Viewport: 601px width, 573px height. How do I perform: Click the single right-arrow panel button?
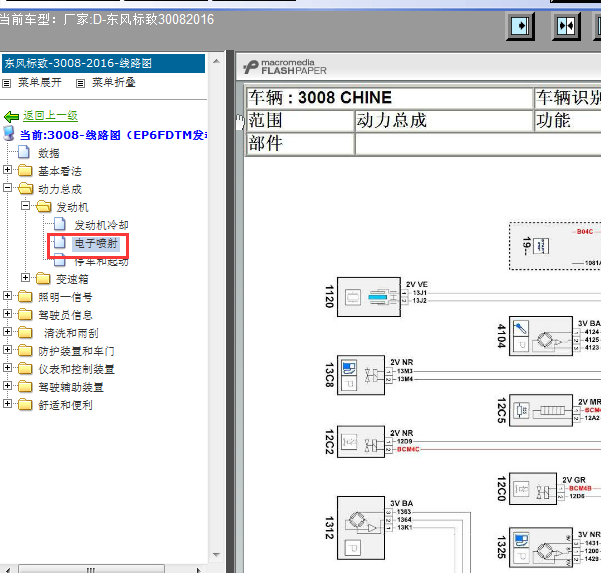[x=520, y=26]
